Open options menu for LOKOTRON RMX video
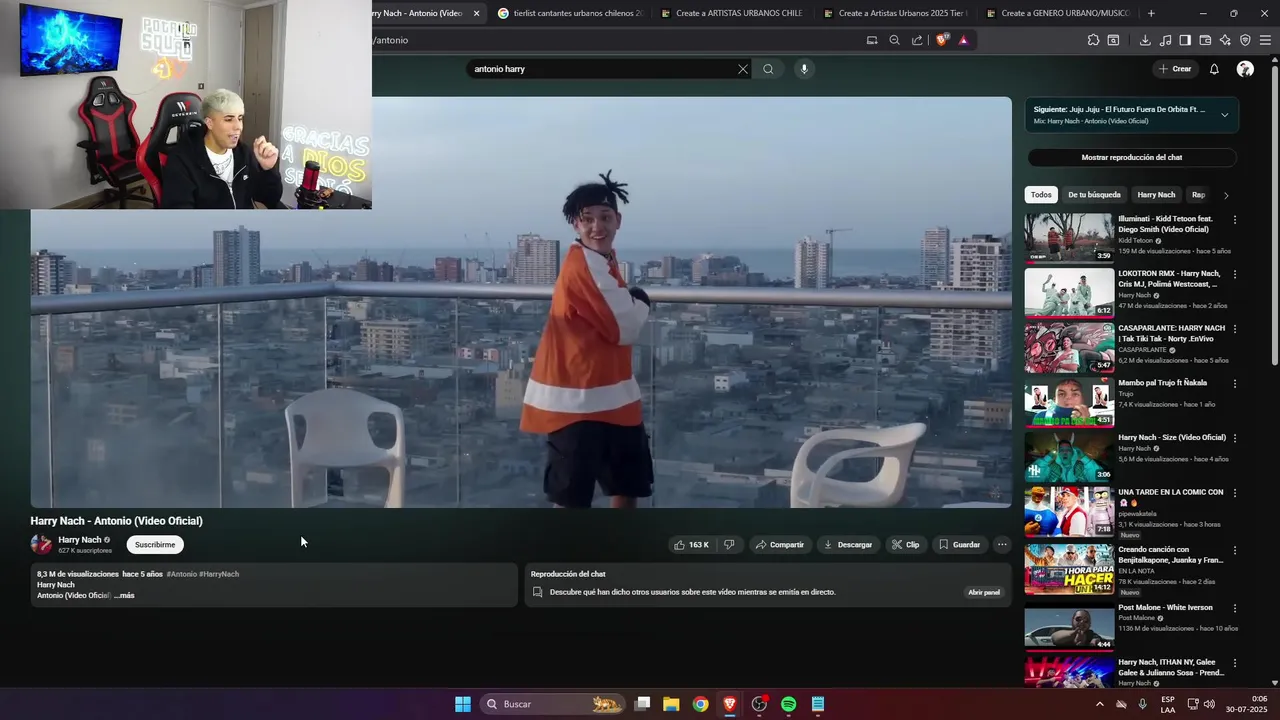This screenshot has height=720, width=1280. click(x=1234, y=275)
